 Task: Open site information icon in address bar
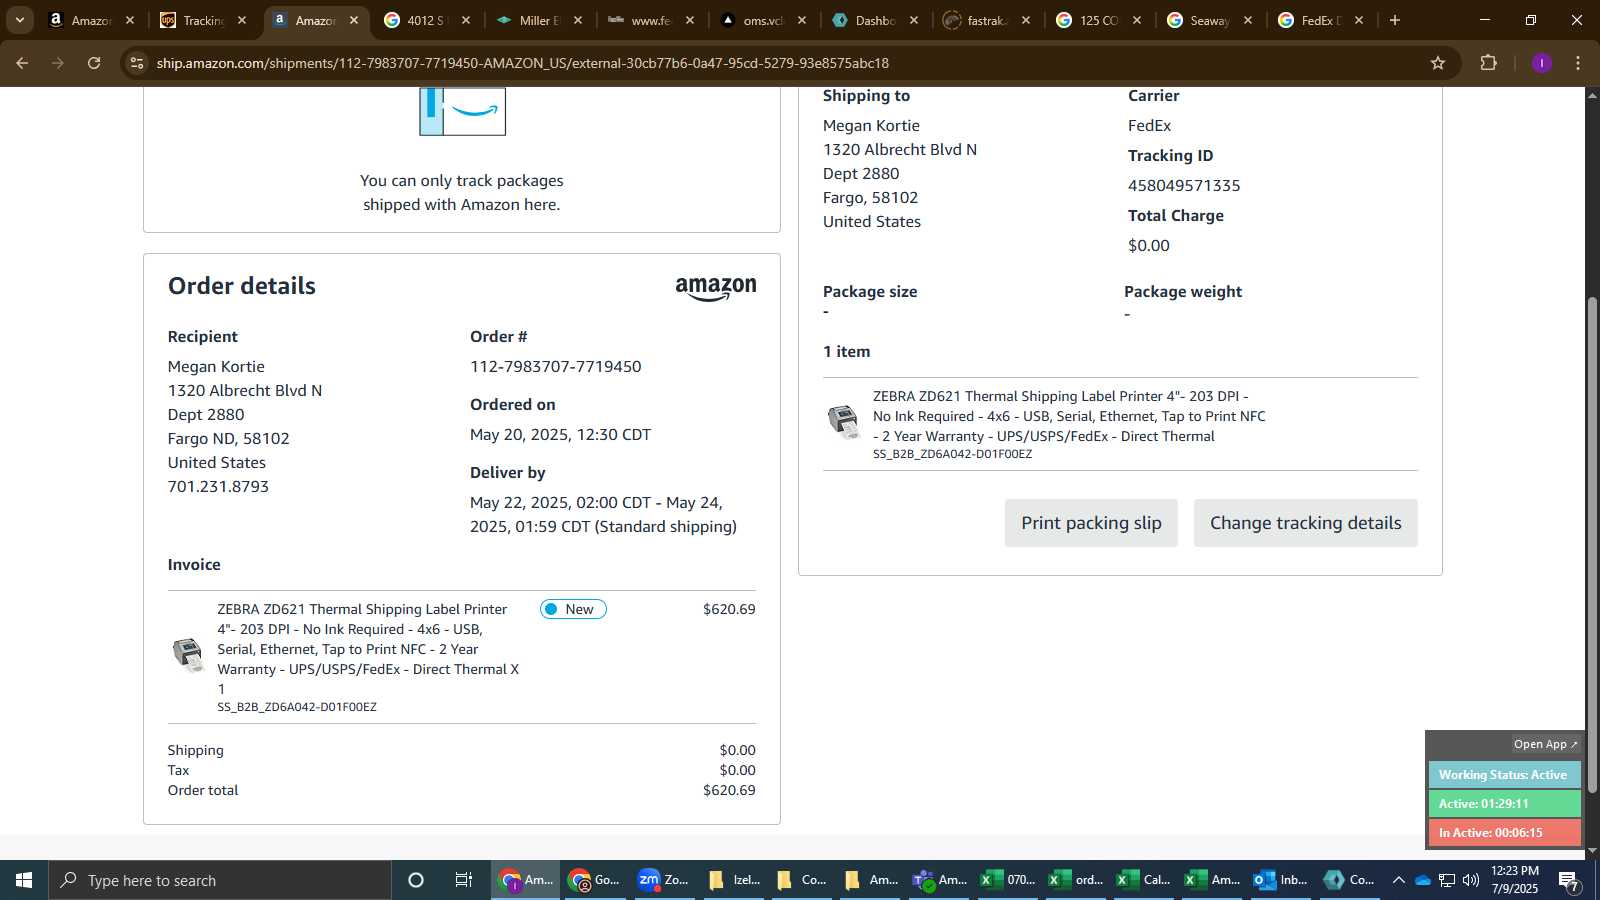137,63
